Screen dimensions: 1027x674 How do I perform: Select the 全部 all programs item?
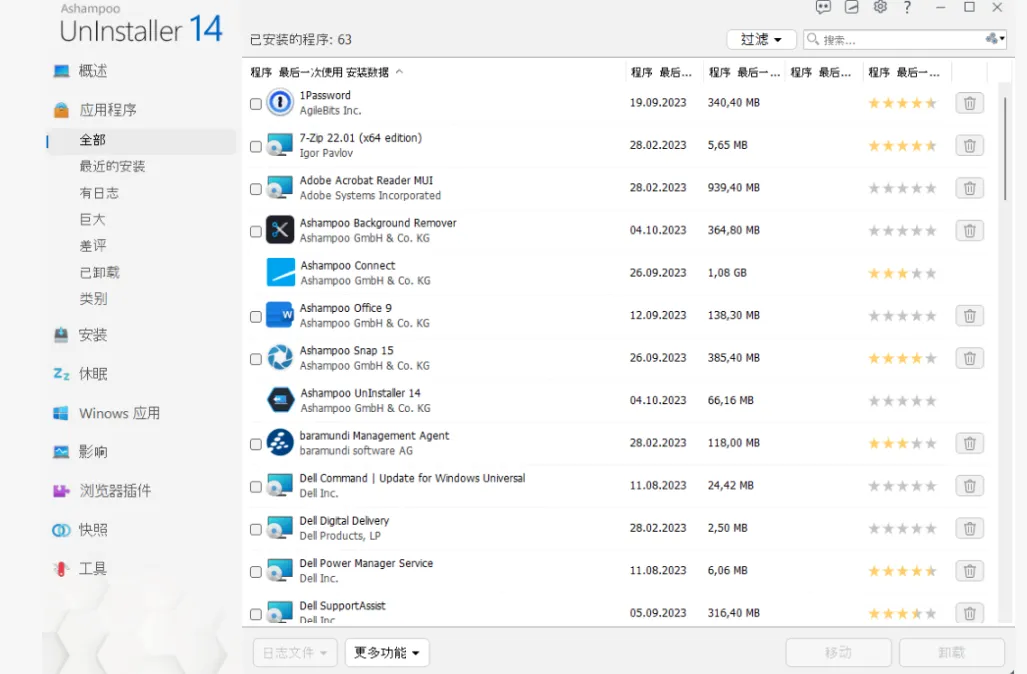[92, 140]
